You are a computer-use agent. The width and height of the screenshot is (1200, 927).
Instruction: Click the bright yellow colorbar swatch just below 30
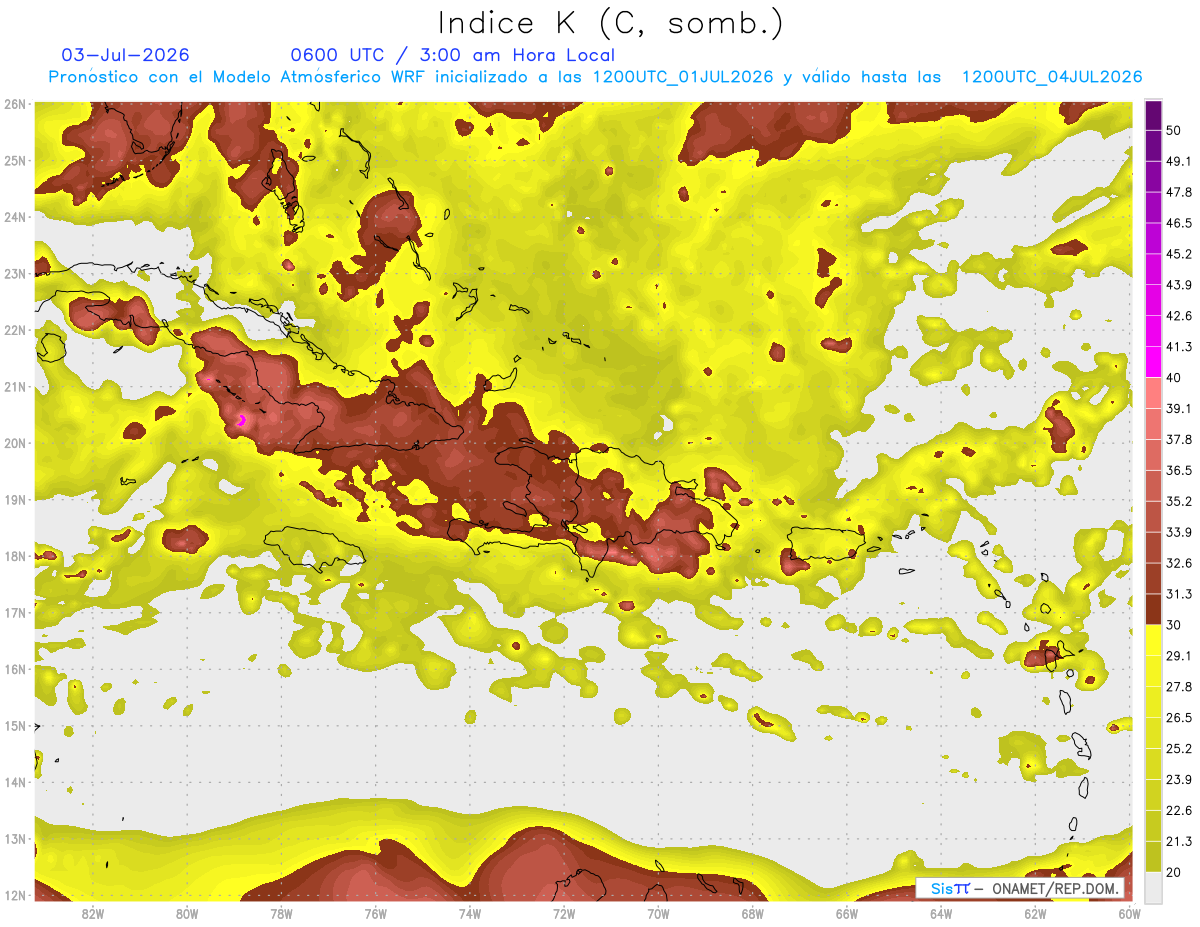point(1153,640)
